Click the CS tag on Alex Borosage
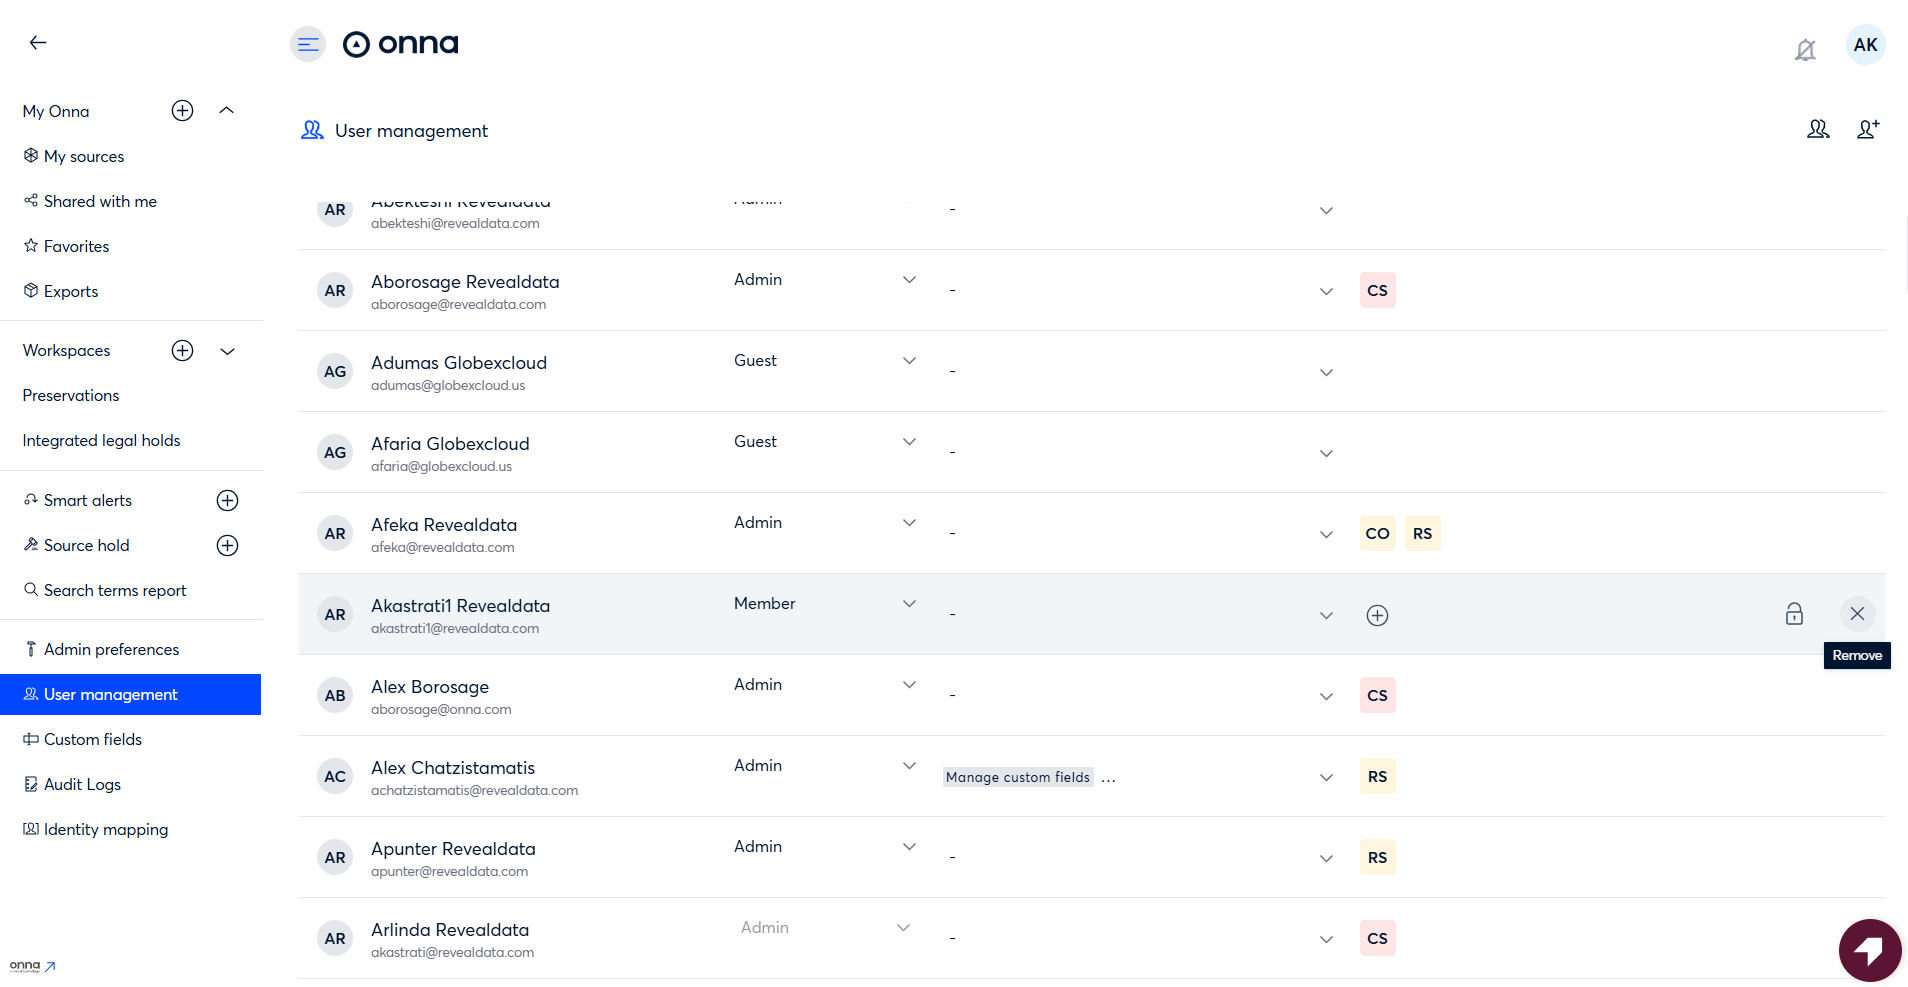 [x=1377, y=696]
